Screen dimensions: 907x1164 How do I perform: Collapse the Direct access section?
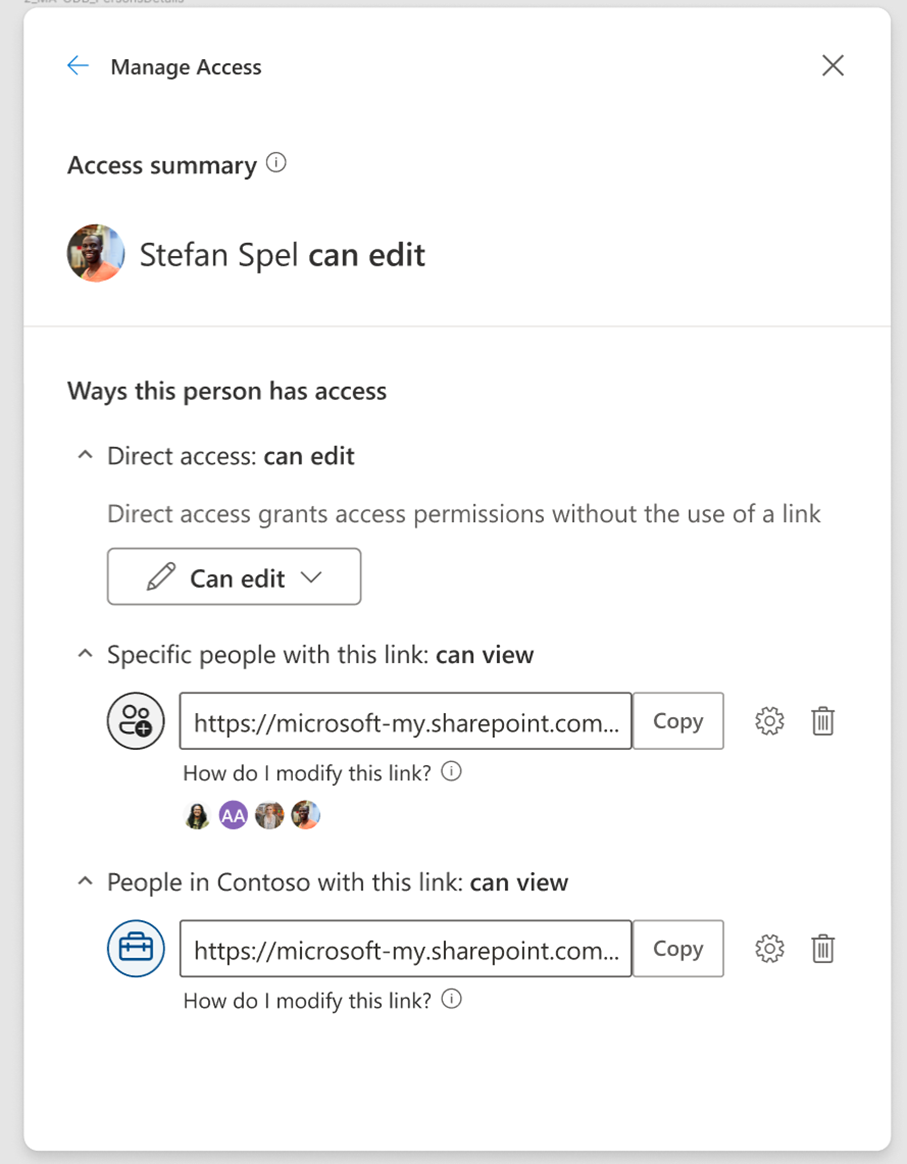pos(86,456)
